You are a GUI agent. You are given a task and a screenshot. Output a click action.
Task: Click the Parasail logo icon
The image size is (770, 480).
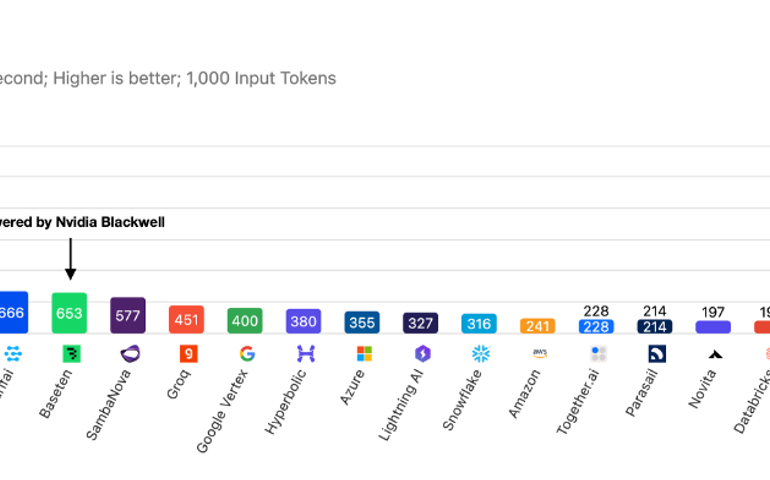[x=656, y=353]
